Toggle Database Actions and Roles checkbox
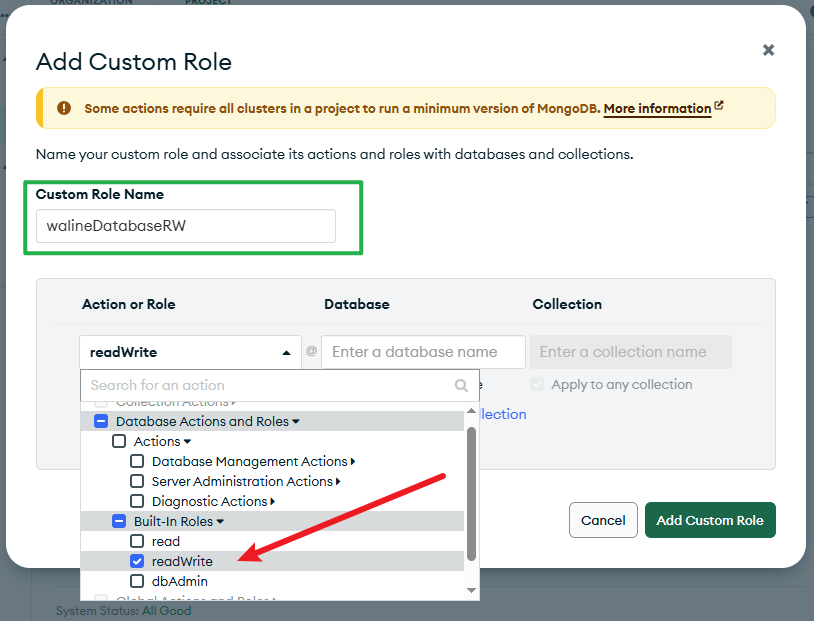The image size is (814, 621). click(101, 421)
